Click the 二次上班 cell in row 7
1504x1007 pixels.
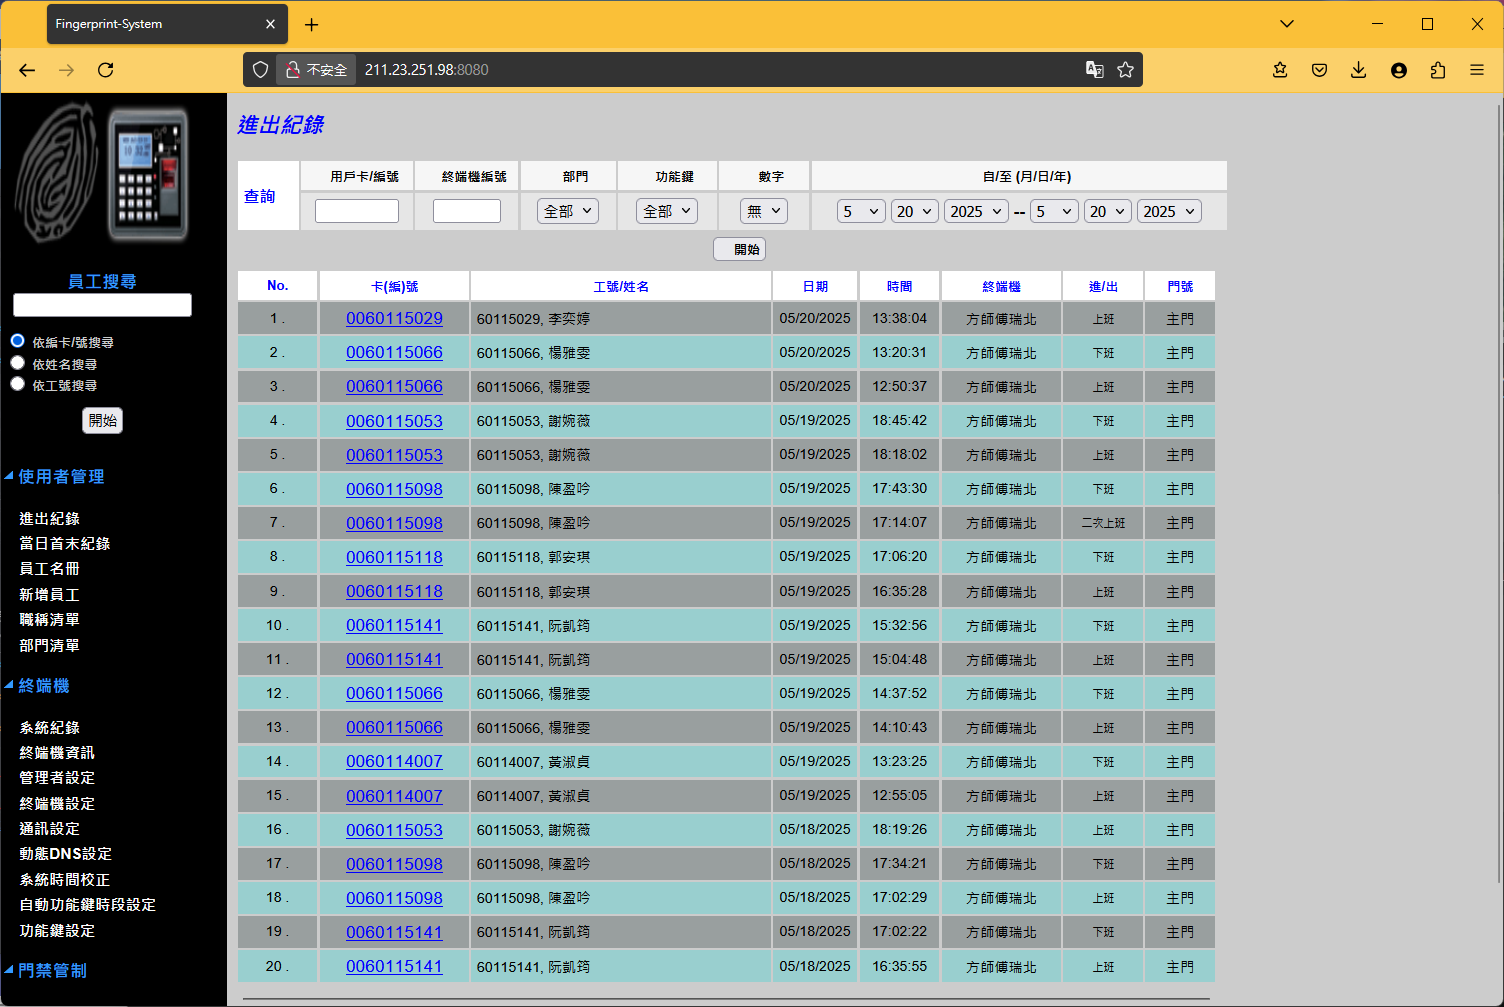pyautogui.click(x=1103, y=523)
